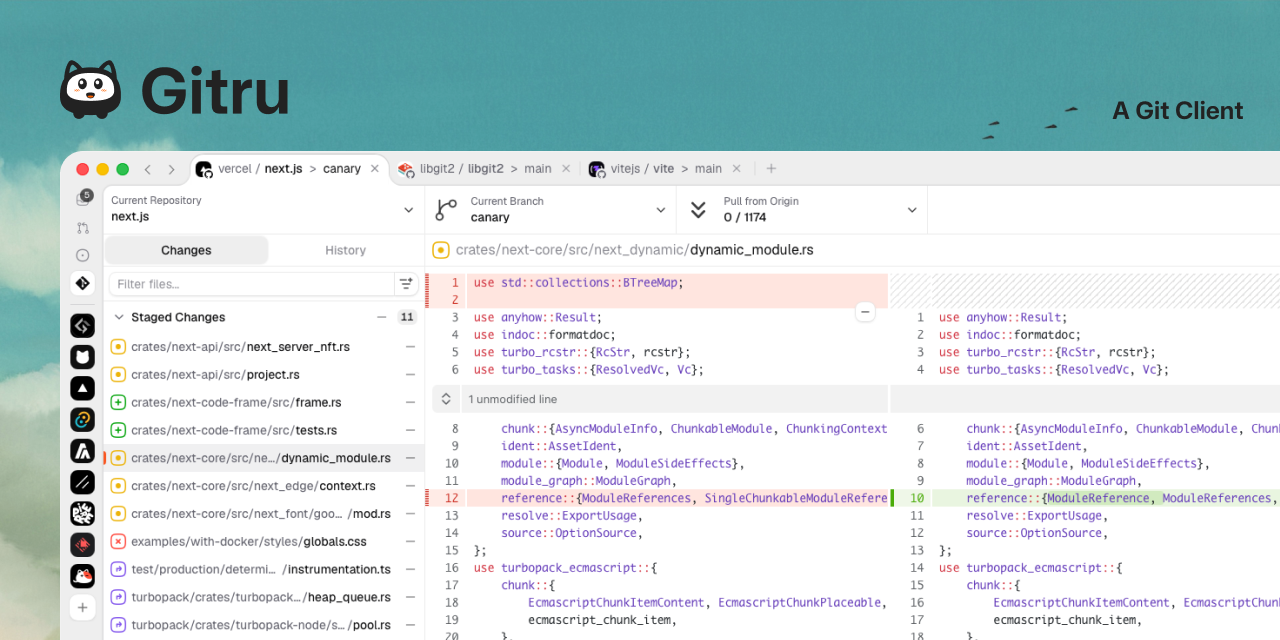The height and width of the screenshot is (640, 1280).
Task: Unstage next_server_nft.rs with its minus
Action: click(410, 347)
